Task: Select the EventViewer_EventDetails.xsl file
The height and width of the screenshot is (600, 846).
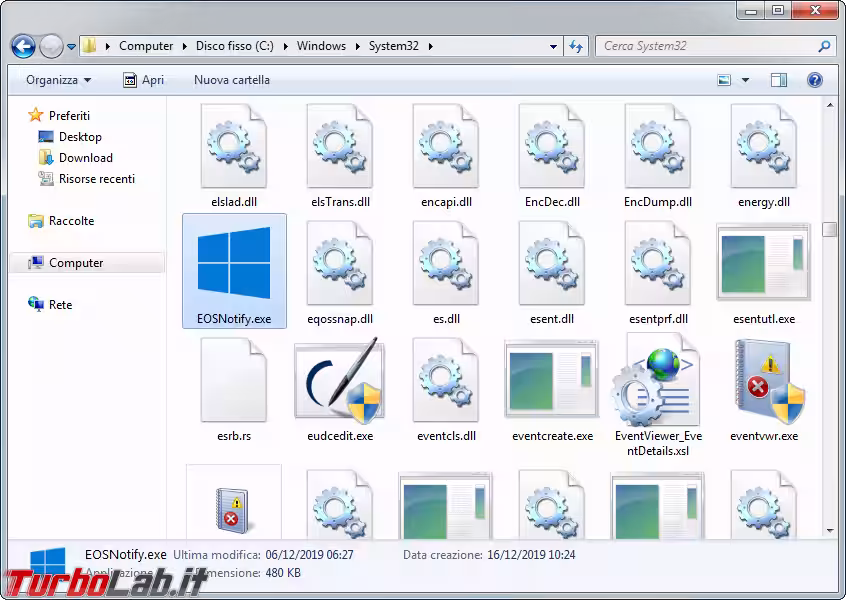Action: click(657, 381)
